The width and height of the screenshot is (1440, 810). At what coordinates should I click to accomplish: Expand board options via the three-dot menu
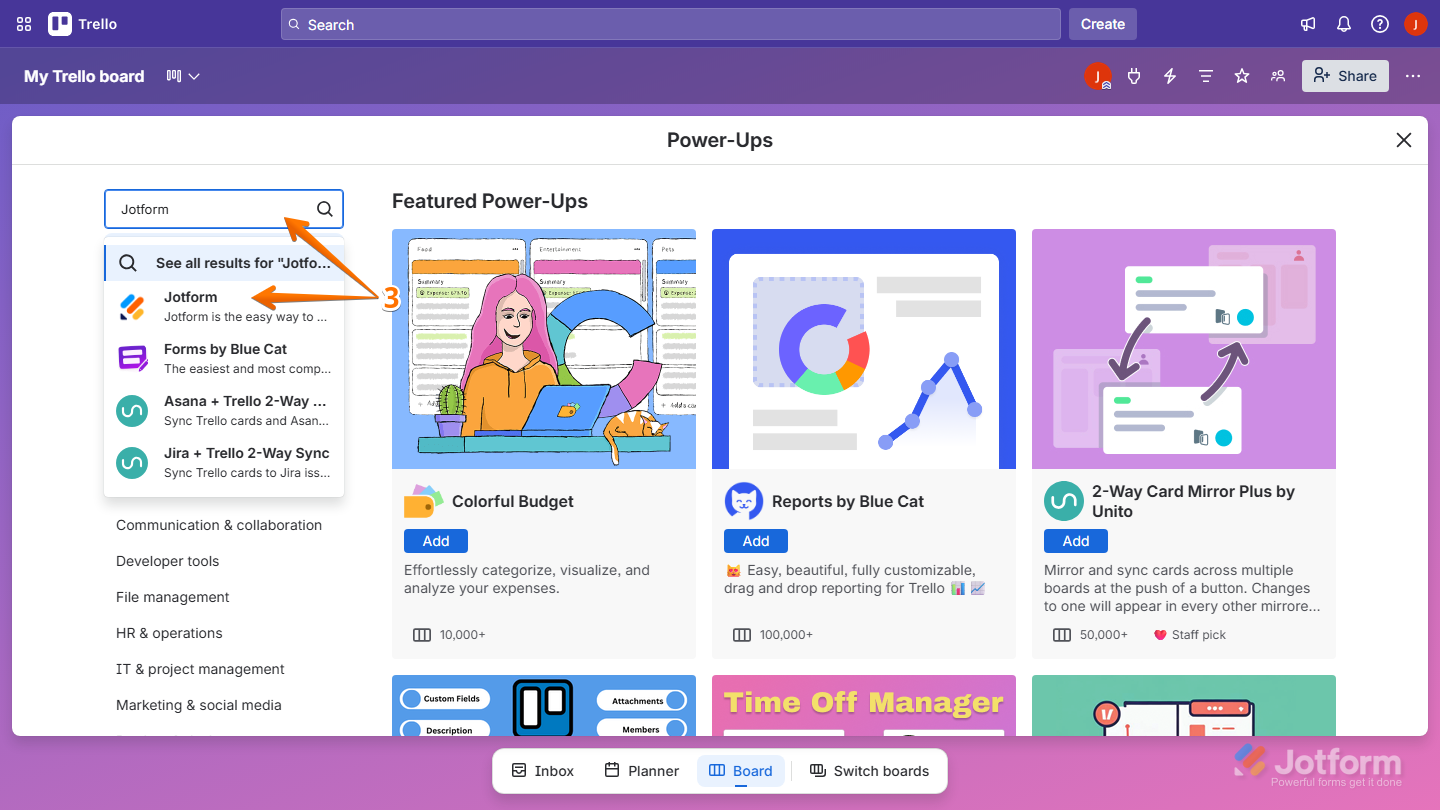pyautogui.click(x=1413, y=75)
